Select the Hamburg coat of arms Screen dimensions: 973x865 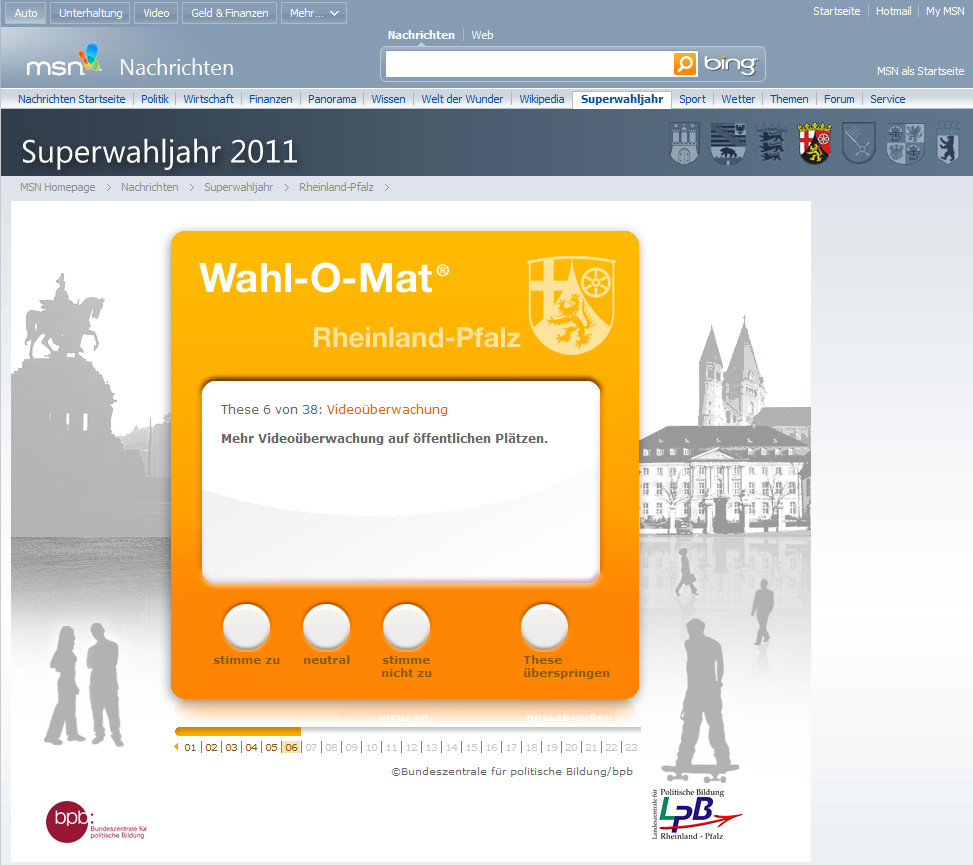coord(684,143)
